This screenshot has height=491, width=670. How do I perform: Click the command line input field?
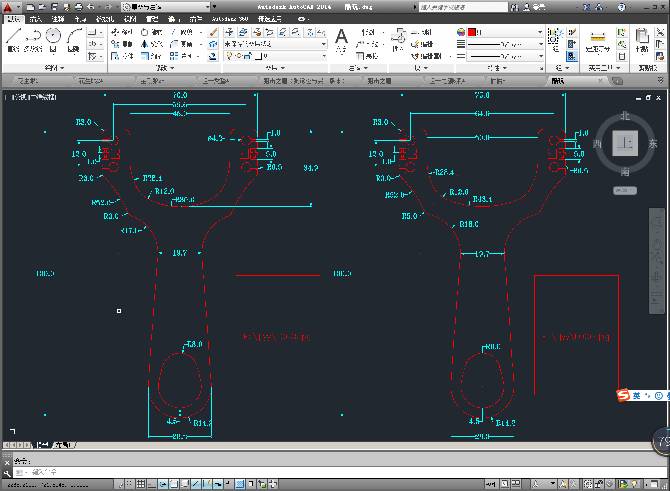pos(341,472)
